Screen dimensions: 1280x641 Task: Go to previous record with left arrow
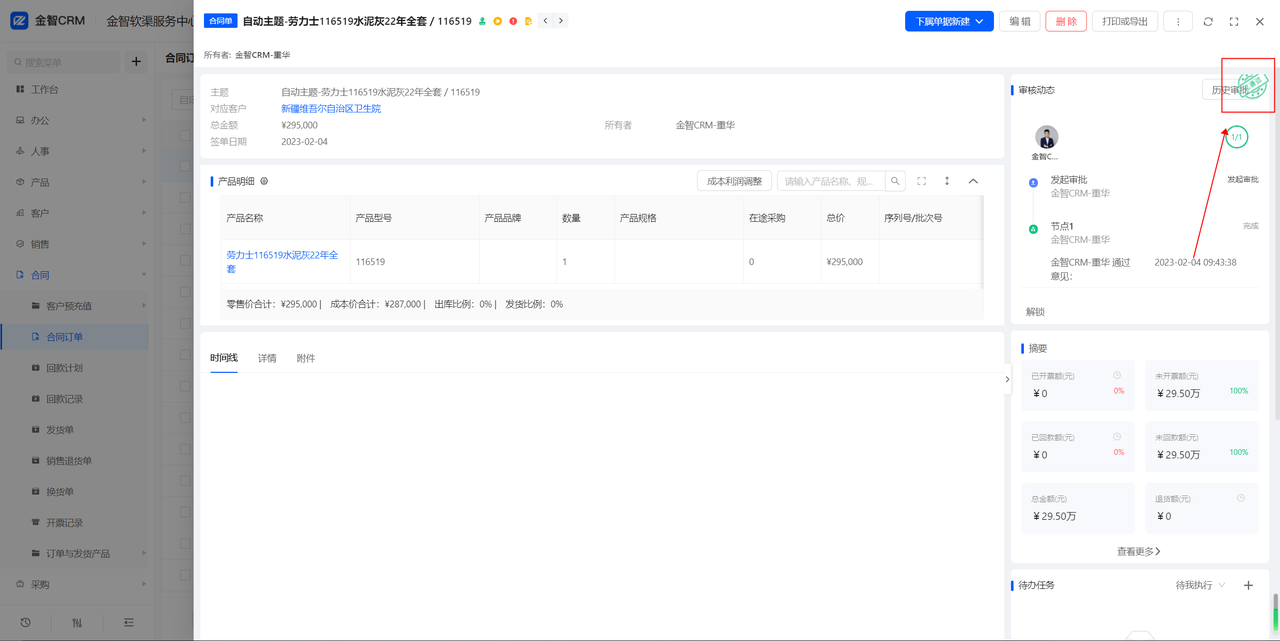coord(545,21)
